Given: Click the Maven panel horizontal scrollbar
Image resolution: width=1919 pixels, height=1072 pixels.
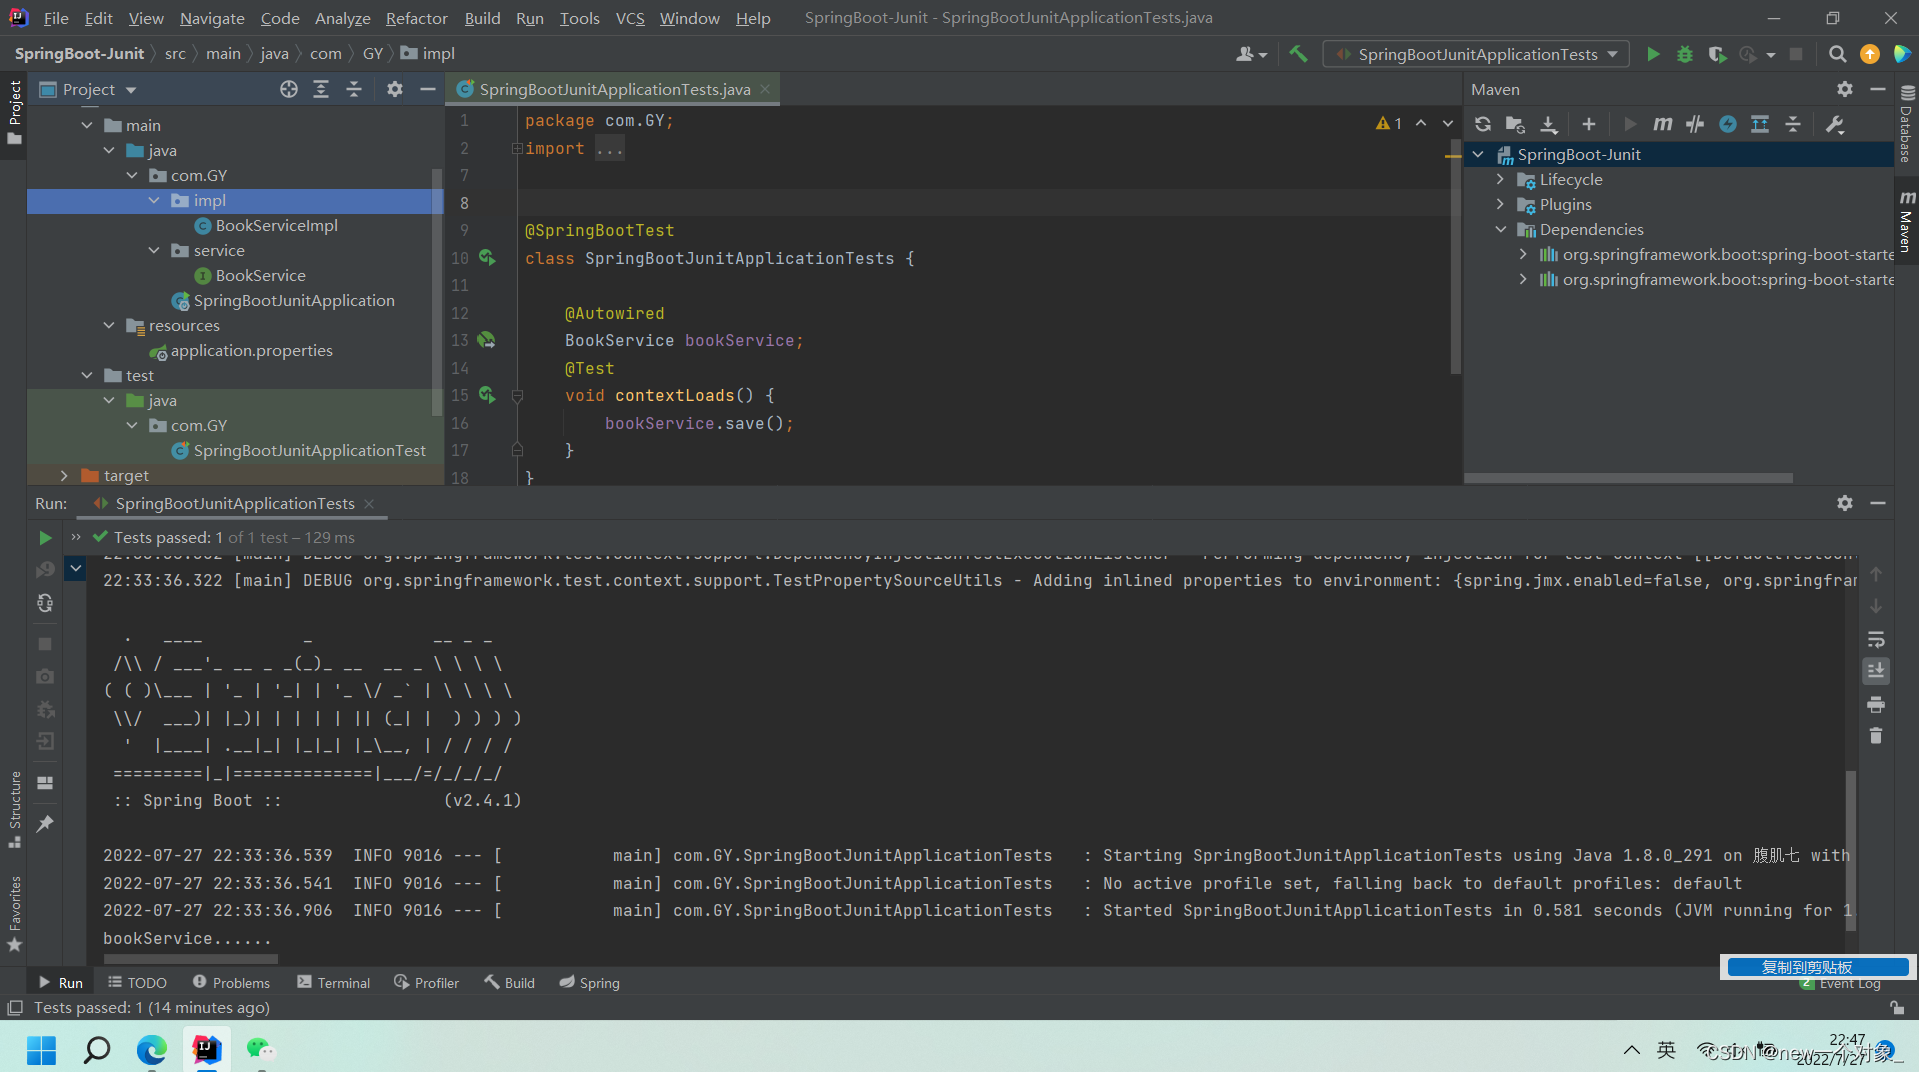Looking at the screenshot, I should [x=1628, y=478].
